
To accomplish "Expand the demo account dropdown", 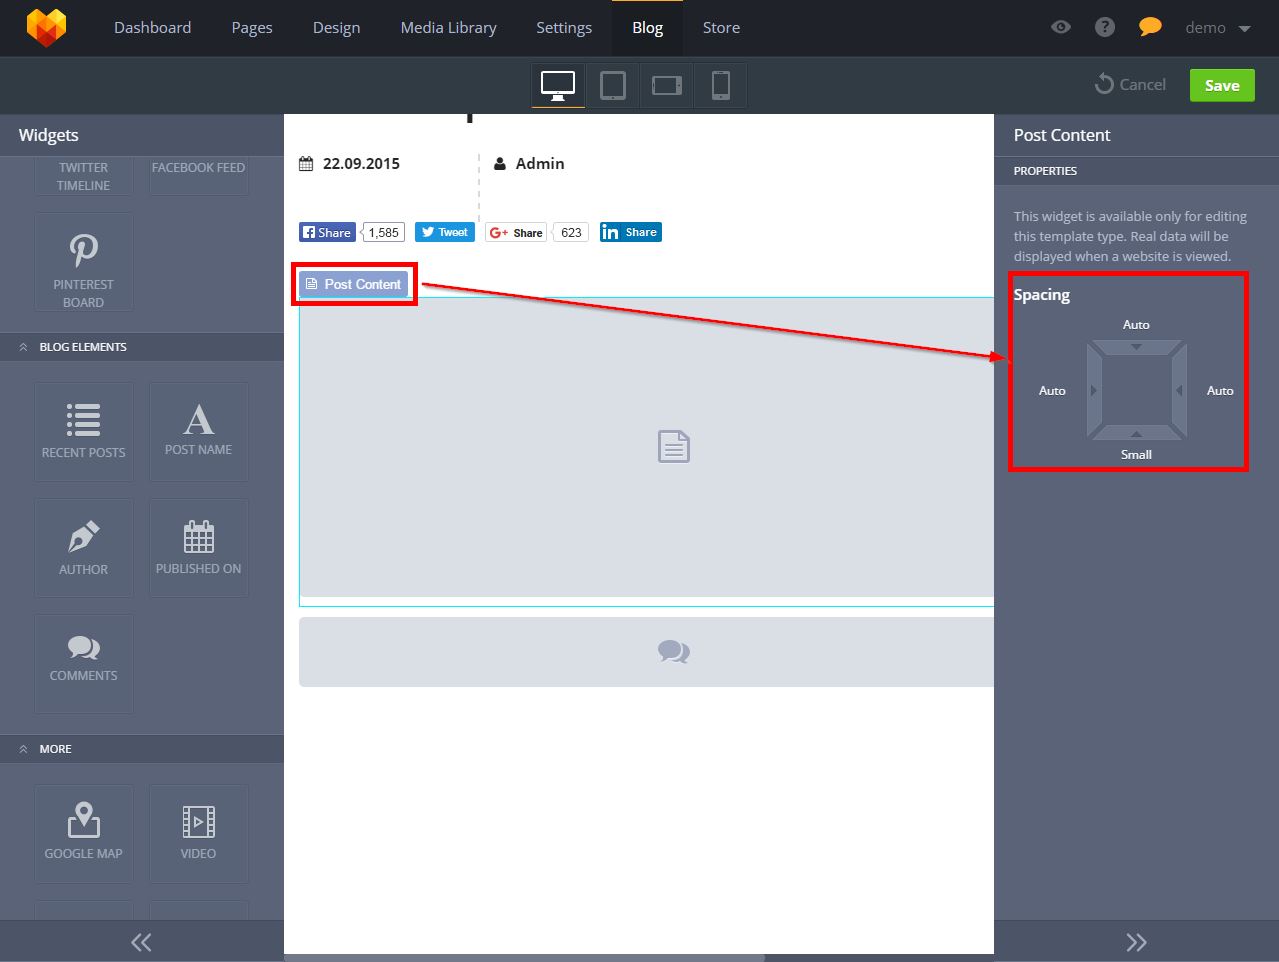I will pyautogui.click(x=1218, y=28).
